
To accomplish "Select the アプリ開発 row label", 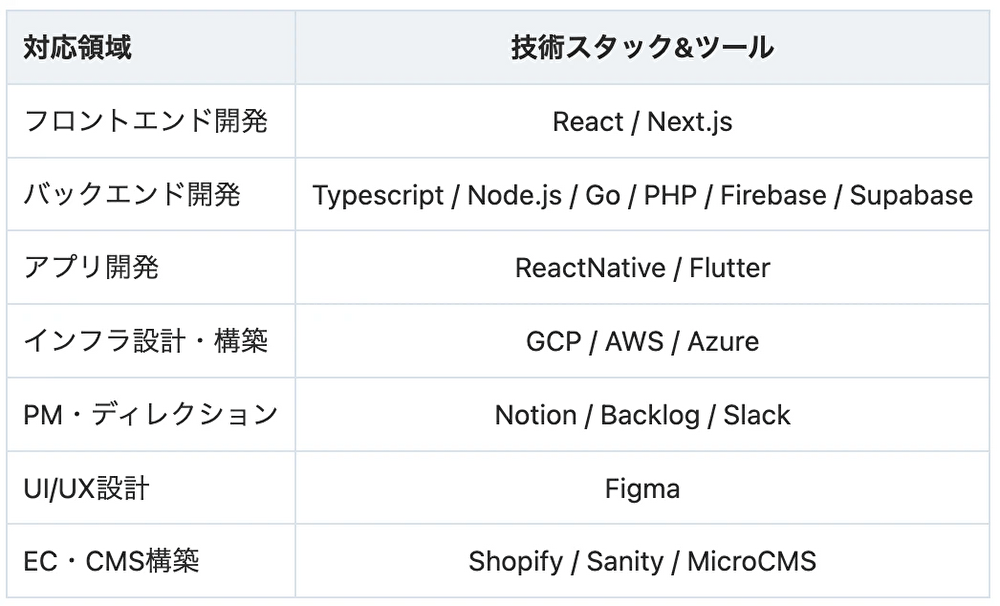I will click(x=91, y=268).
